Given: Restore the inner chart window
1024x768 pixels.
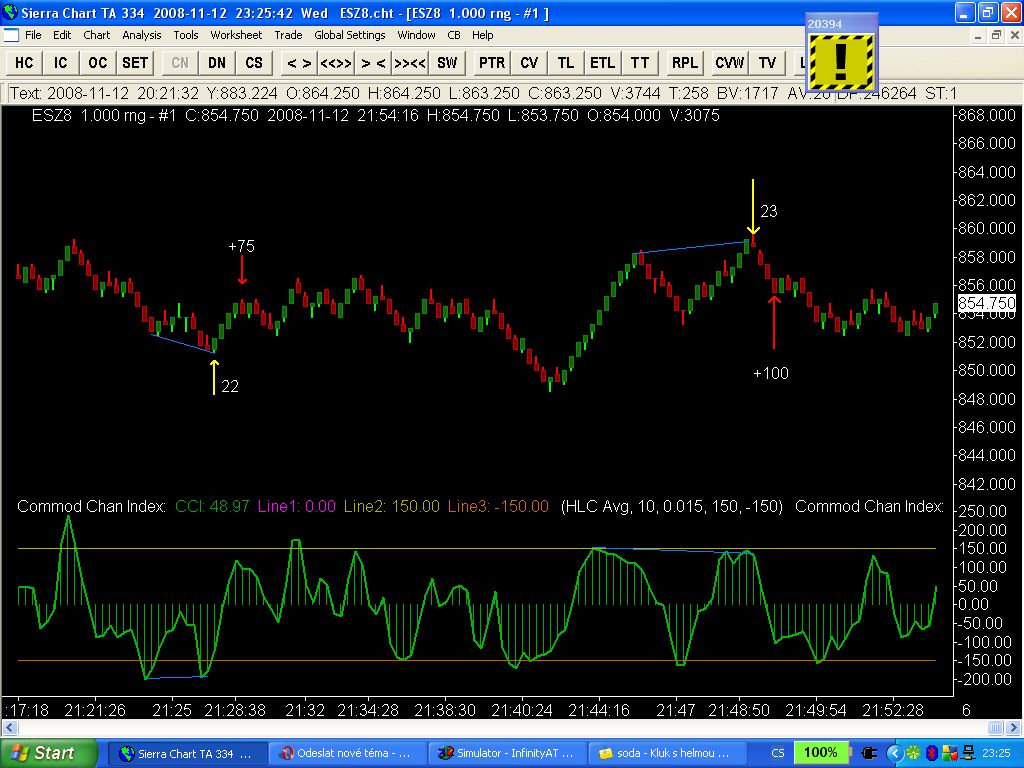Looking at the screenshot, I should (x=995, y=35).
